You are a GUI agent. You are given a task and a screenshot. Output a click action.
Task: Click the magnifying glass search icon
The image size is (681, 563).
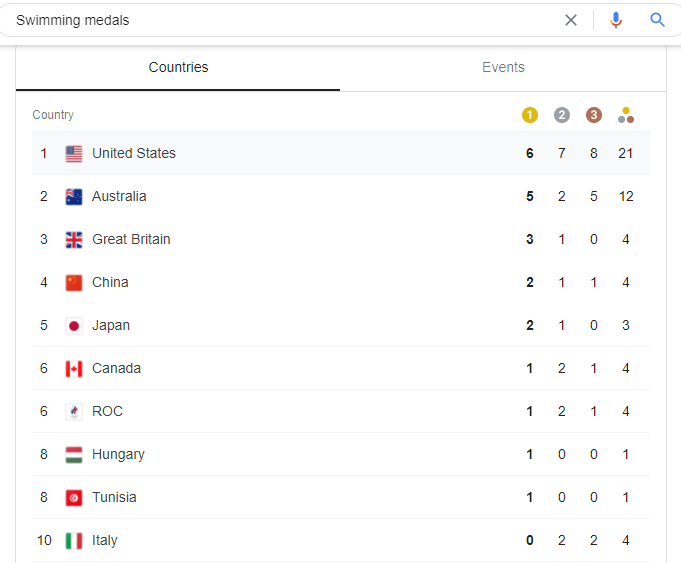click(x=657, y=20)
